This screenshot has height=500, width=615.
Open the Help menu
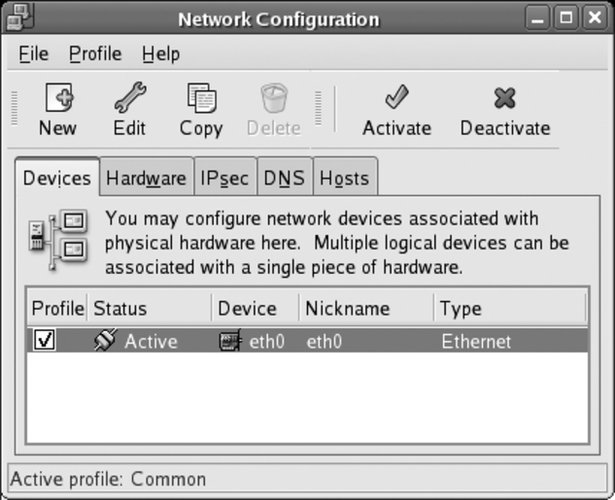tap(160, 53)
